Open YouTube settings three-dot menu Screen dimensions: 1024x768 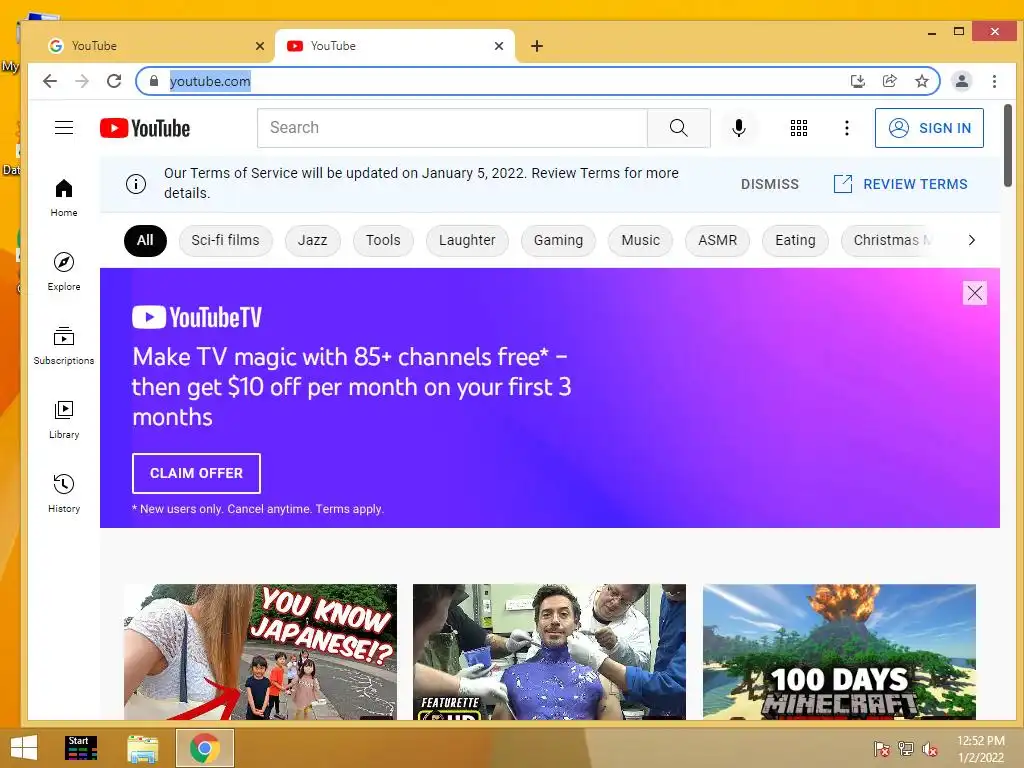(846, 128)
